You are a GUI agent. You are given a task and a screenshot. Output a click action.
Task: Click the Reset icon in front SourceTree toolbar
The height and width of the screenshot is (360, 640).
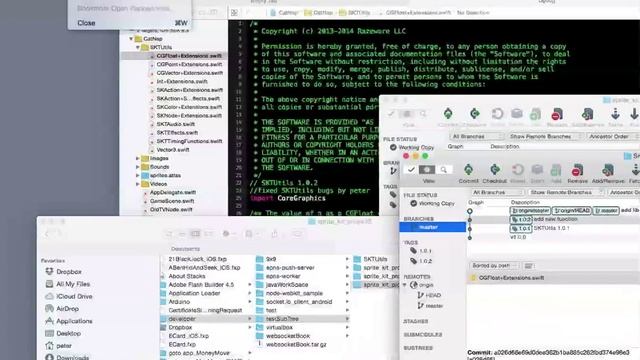[x=518, y=170]
